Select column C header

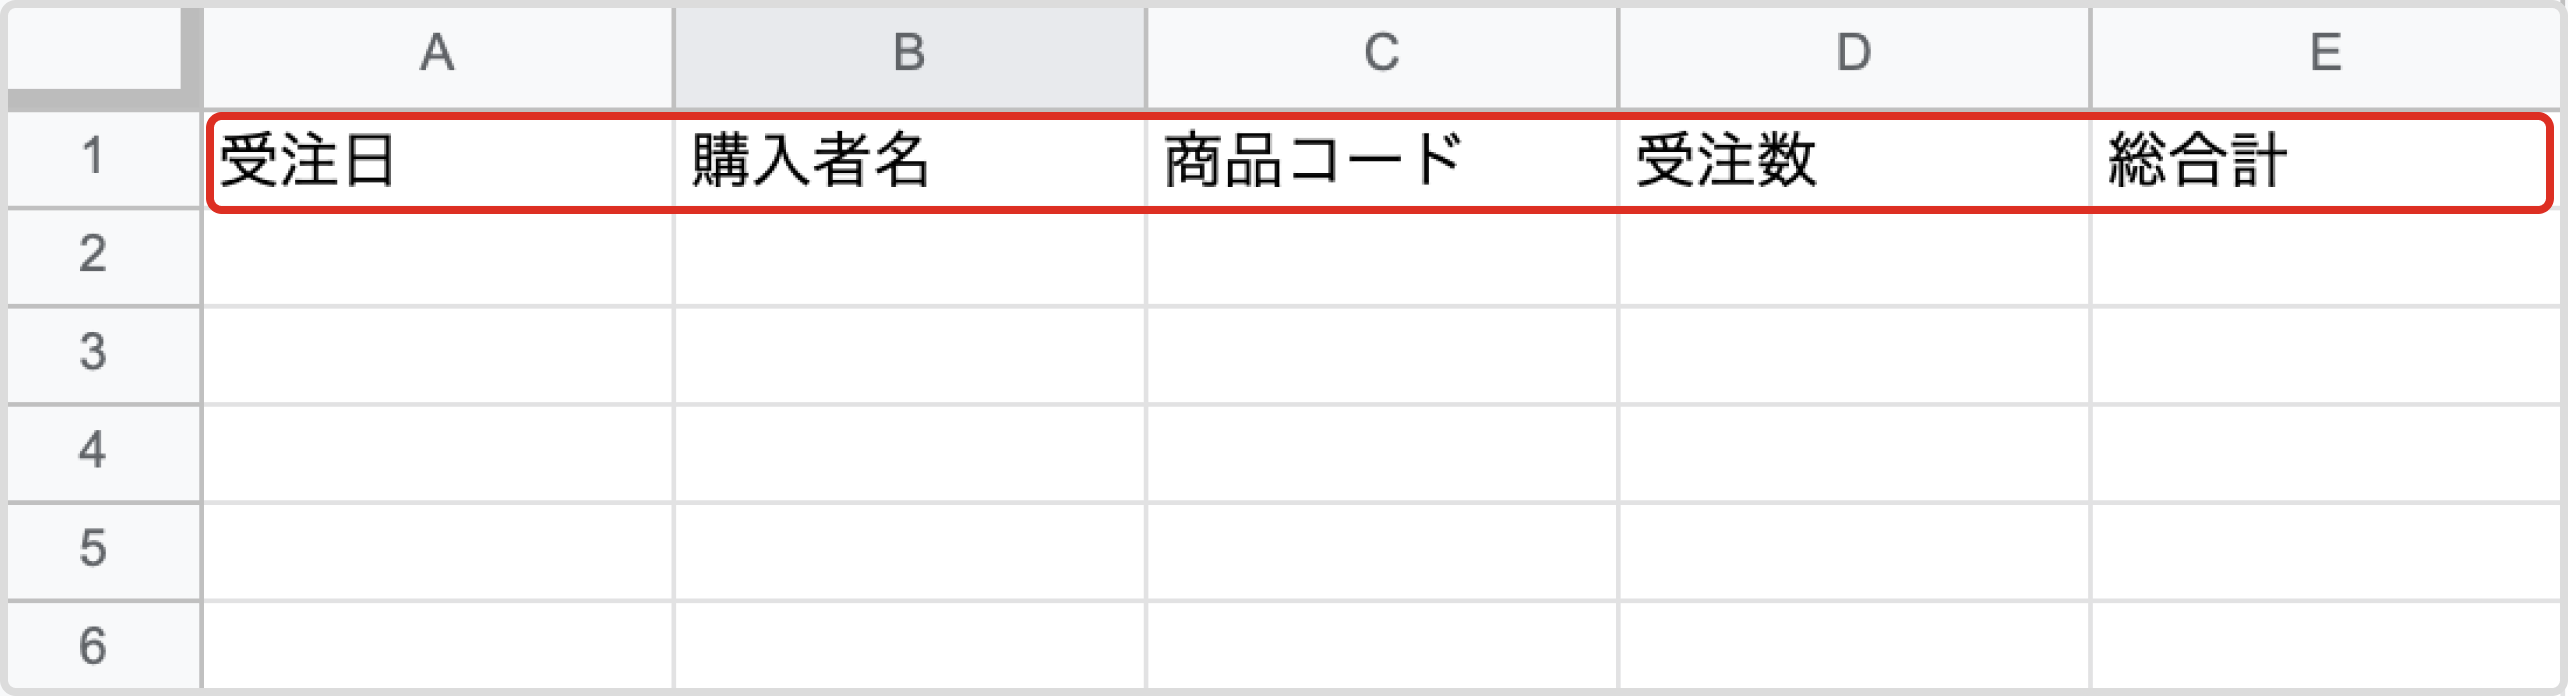[x=1381, y=54]
